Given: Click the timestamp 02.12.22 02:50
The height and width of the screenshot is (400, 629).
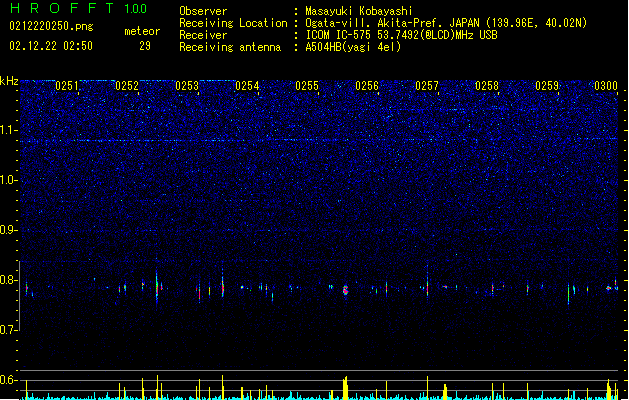Looking at the screenshot, I should pos(51,46).
